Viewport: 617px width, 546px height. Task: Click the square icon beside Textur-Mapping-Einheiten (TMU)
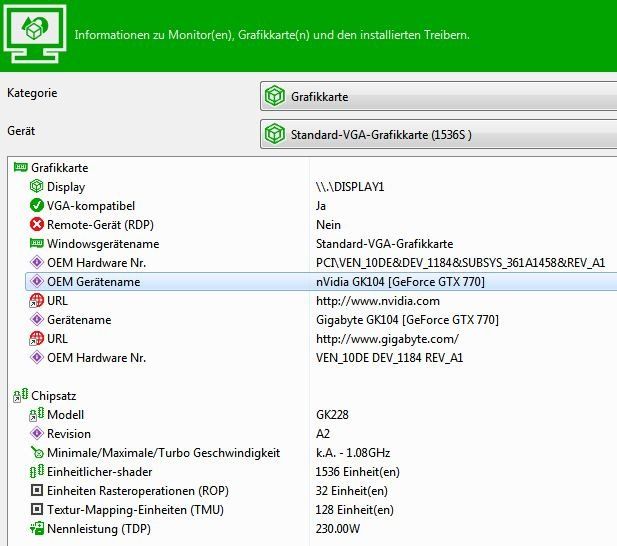click(37, 509)
